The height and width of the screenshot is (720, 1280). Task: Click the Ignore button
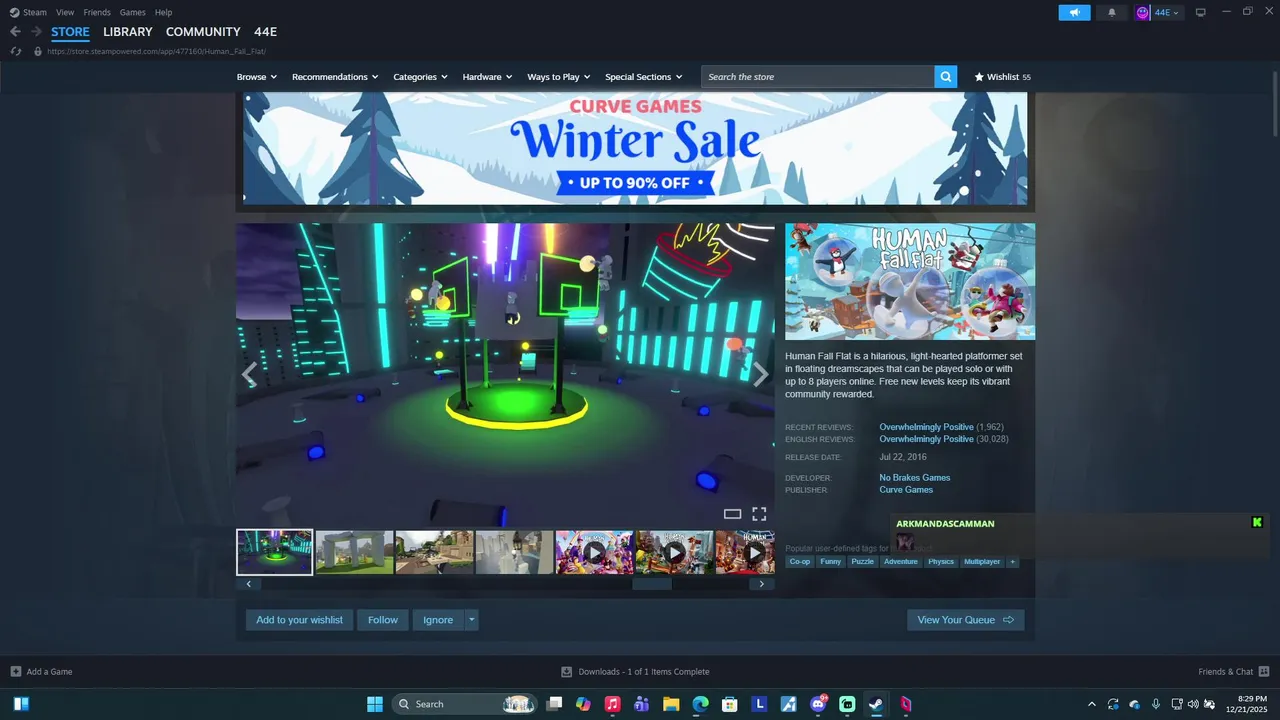coord(438,620)
